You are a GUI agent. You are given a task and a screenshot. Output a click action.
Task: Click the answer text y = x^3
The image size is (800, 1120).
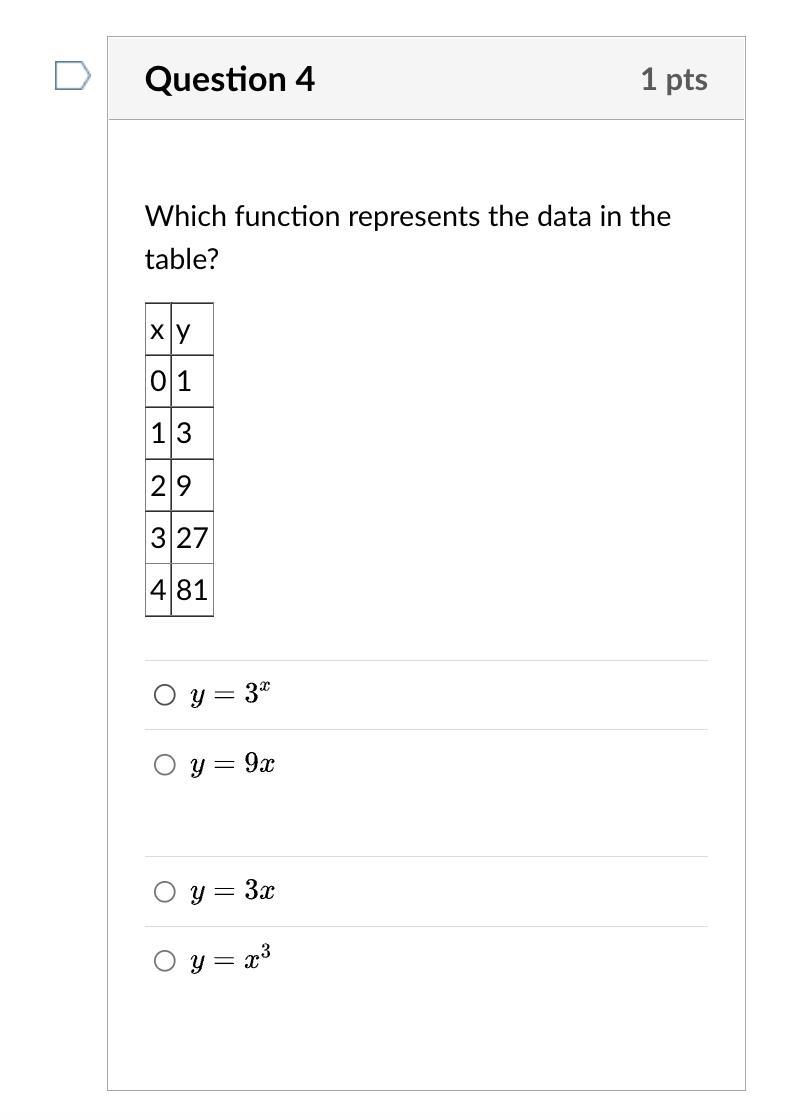pos(231,960)
